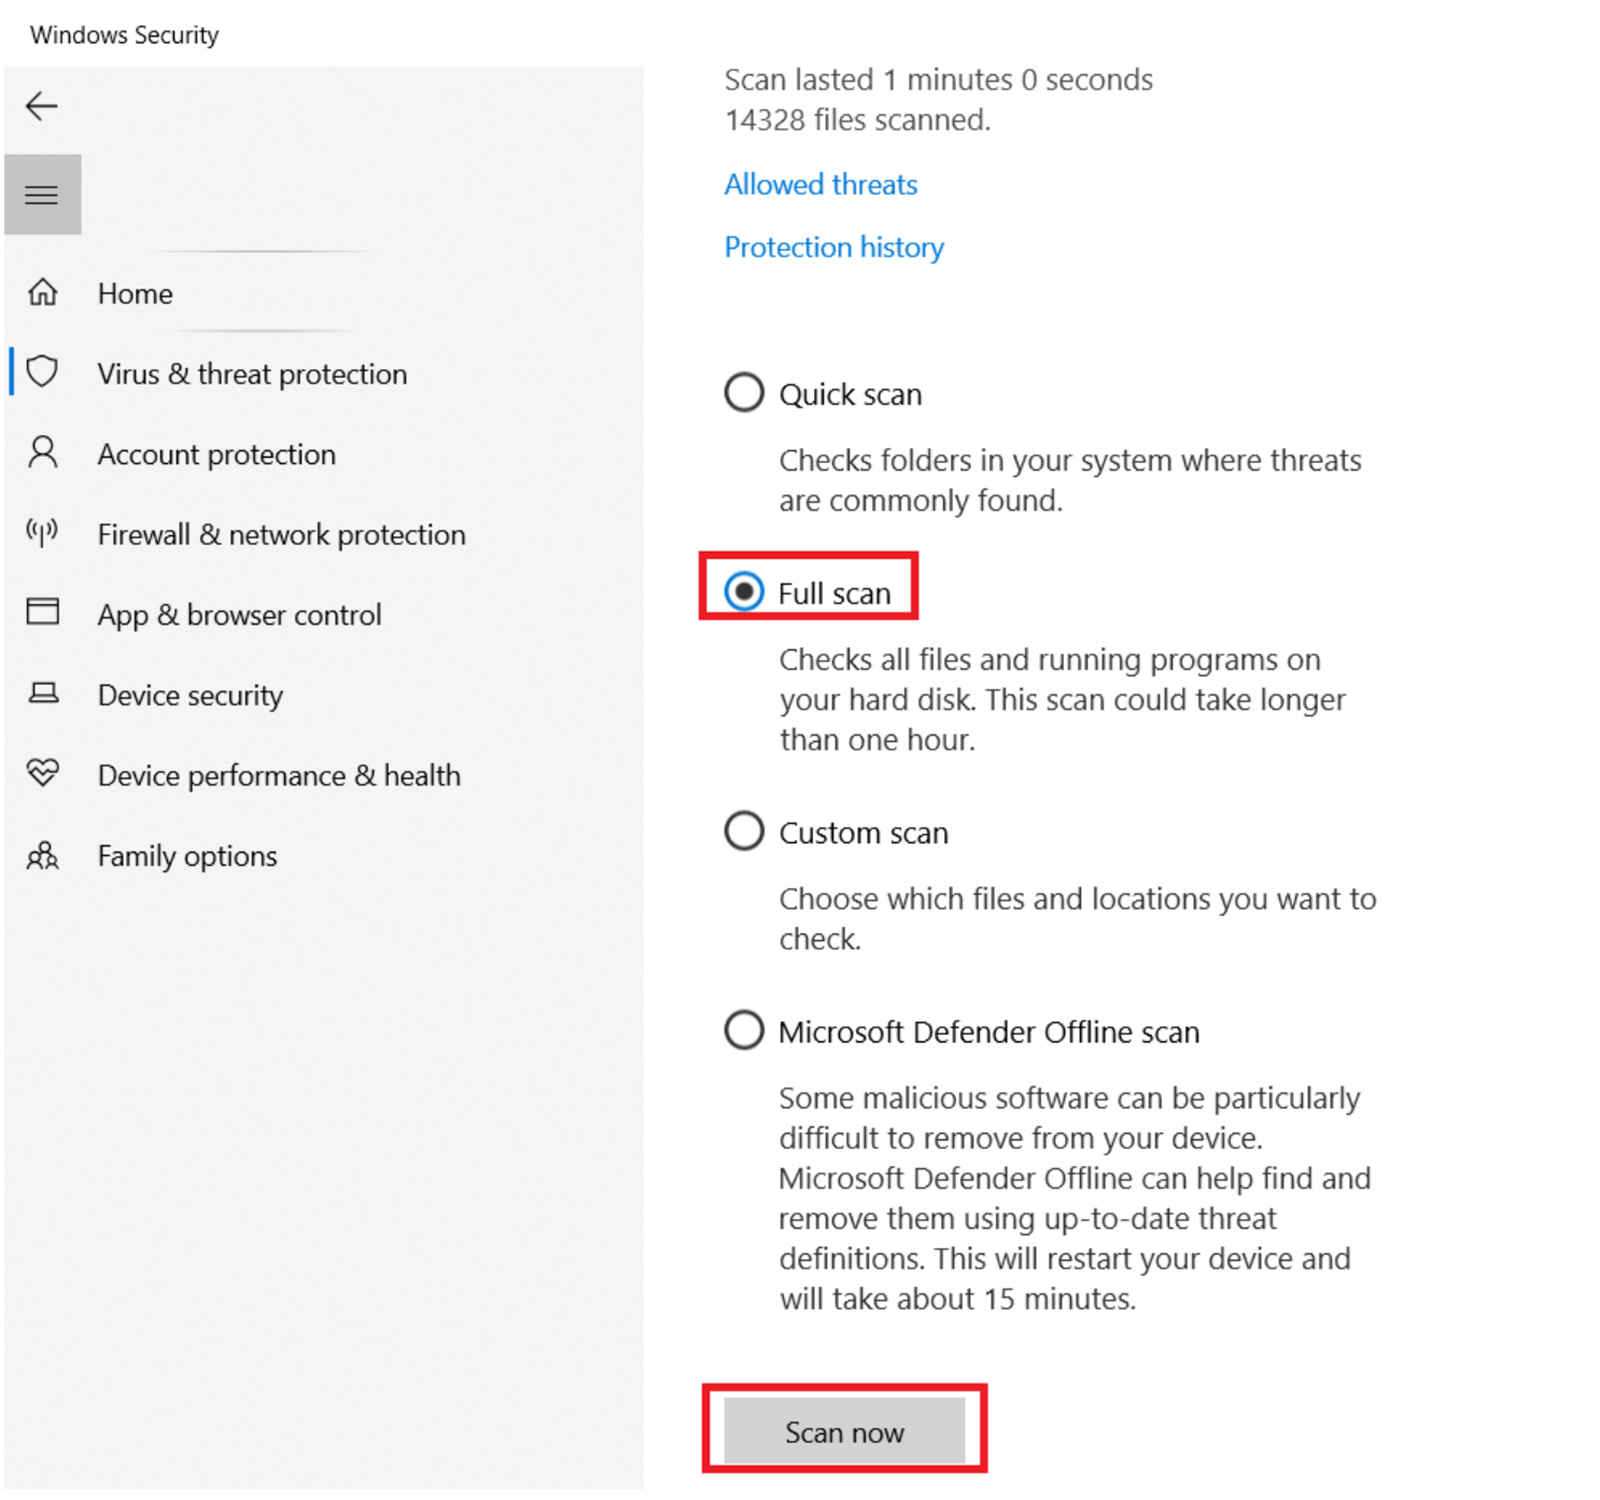The width and height of the screenshot is (1600, 1500).
Task: Choose the Custom scan radio option
Action: pos(744,831)
